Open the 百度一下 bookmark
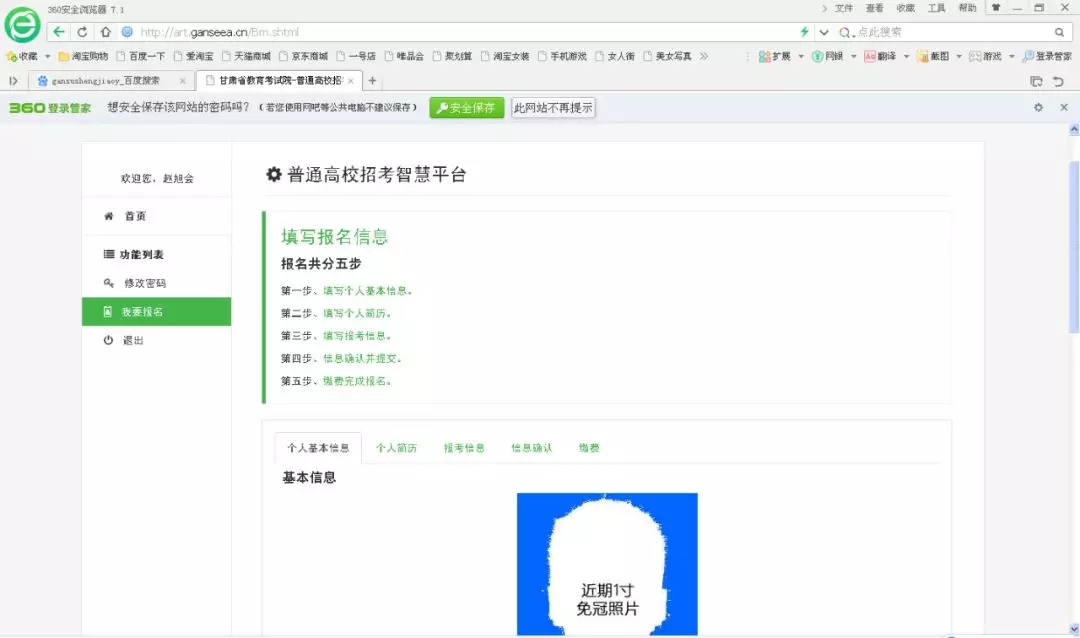This screenshot has width=1080, height=638. click(x=141, y=56)
